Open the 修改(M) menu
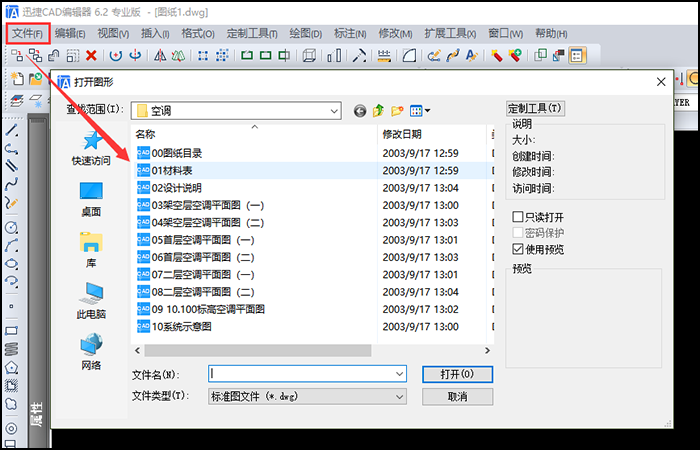This screenshot has height=450, width=700. click(x=396, y=33)
